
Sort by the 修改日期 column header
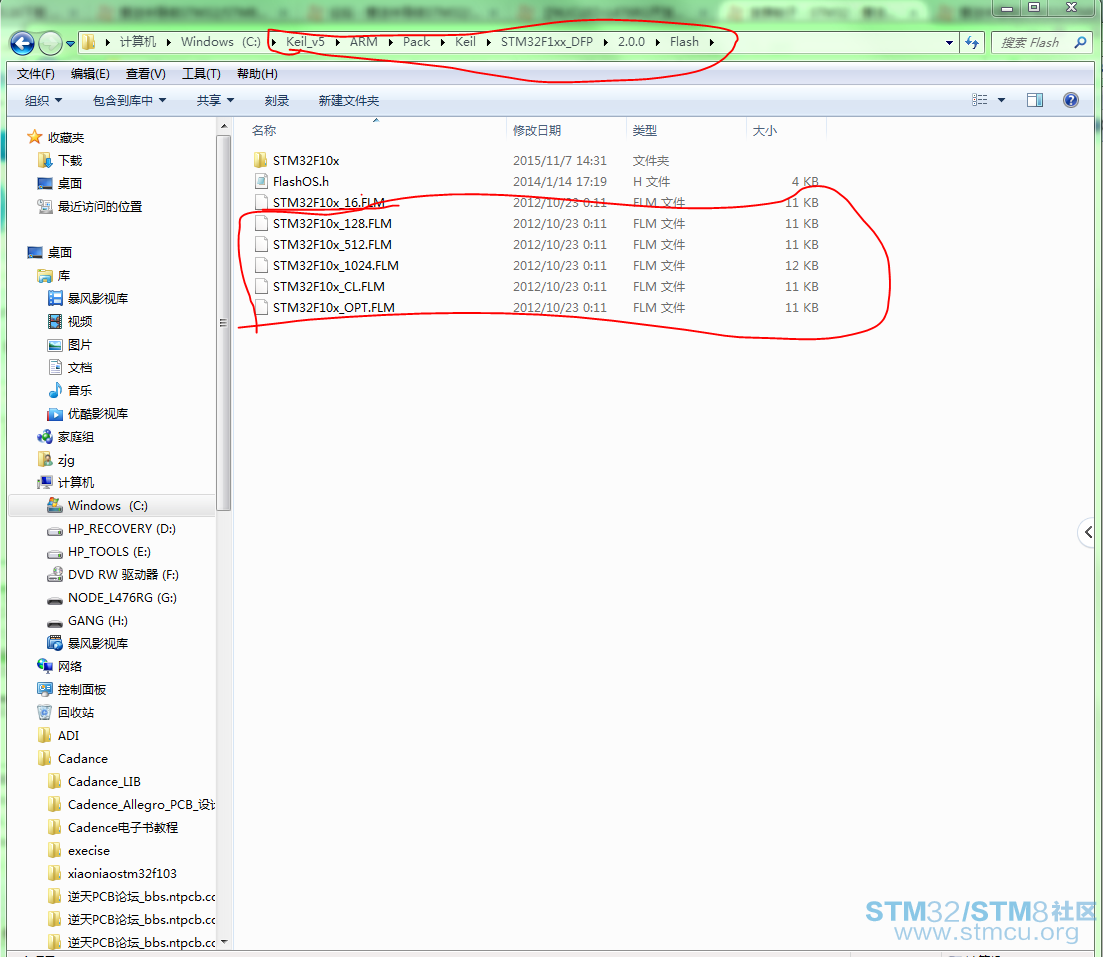537,130
